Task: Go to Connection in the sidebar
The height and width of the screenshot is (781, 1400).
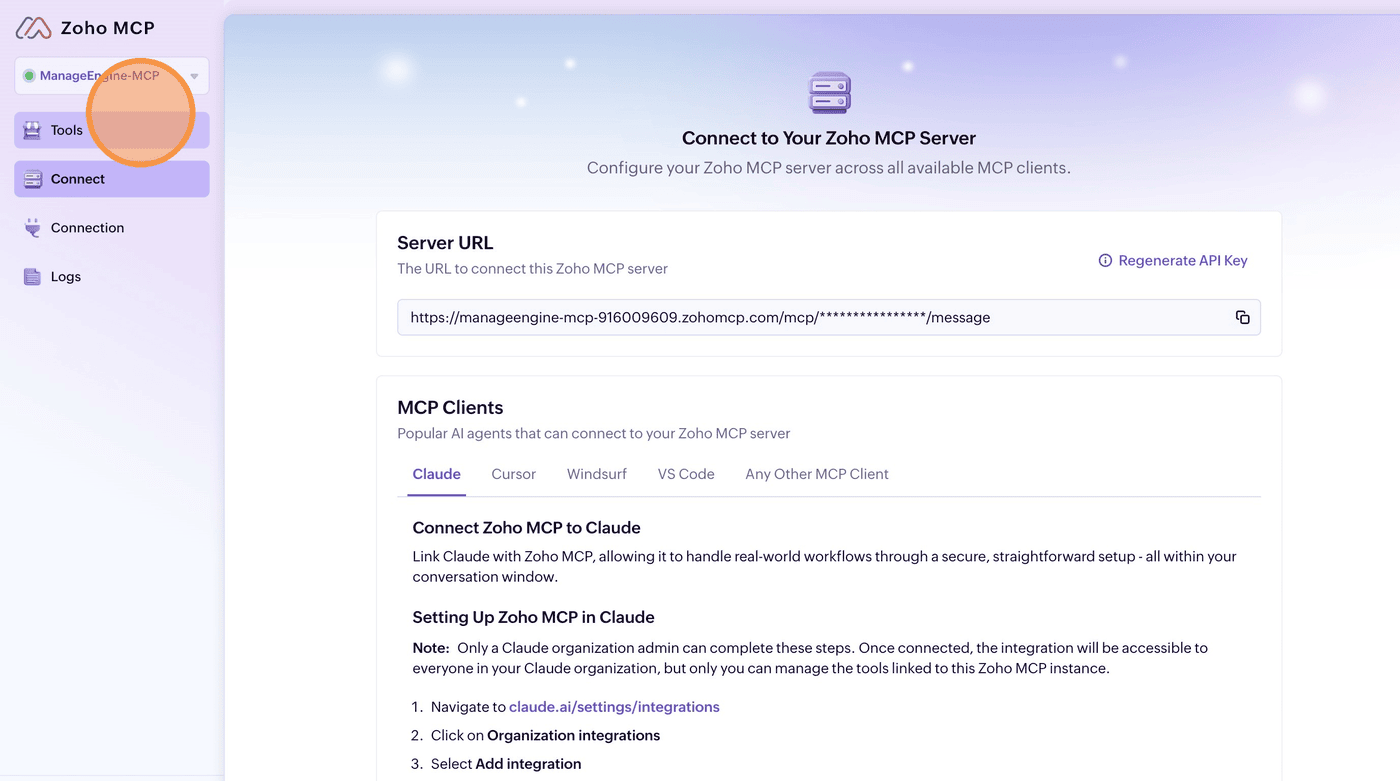Action: click(88, 228)
